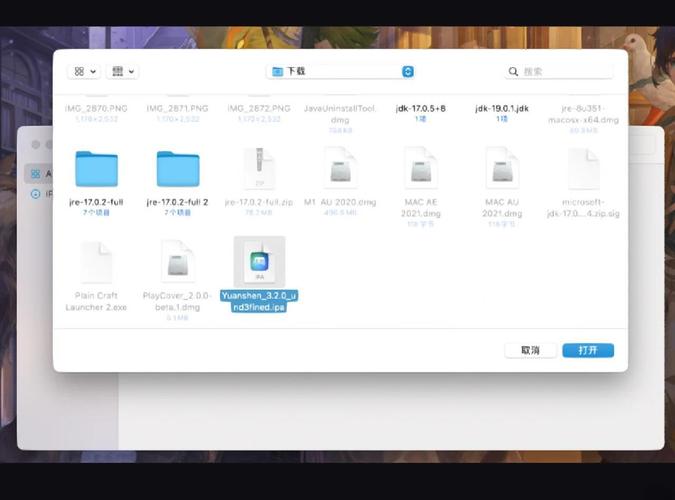Click the MAC AU 2021.dmg file icon

501,169
